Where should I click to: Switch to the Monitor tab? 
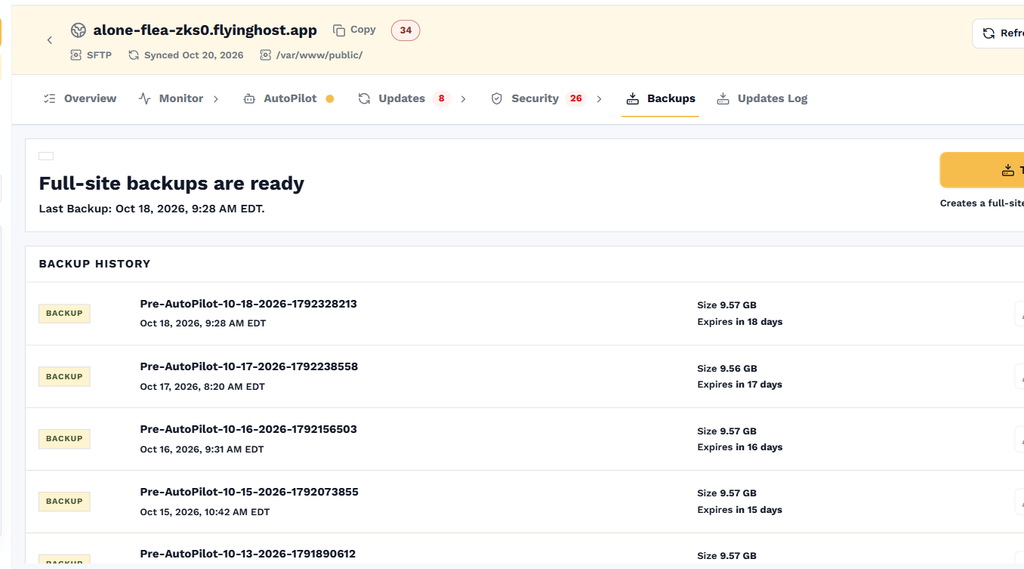[171, 99]
